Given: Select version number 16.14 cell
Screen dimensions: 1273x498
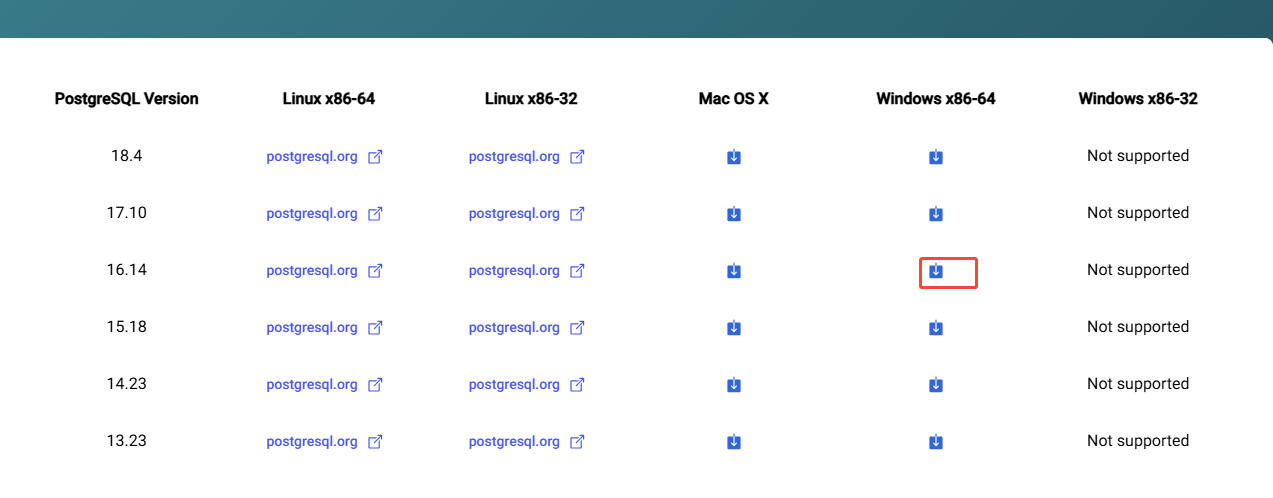Looking at the screenshot, I should click(x=127, y=270).
